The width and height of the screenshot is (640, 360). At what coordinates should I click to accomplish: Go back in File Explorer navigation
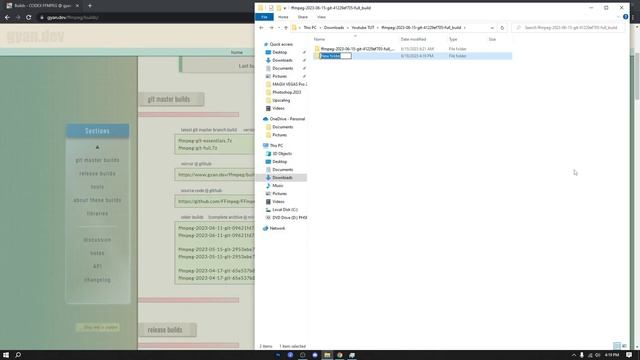261,28
